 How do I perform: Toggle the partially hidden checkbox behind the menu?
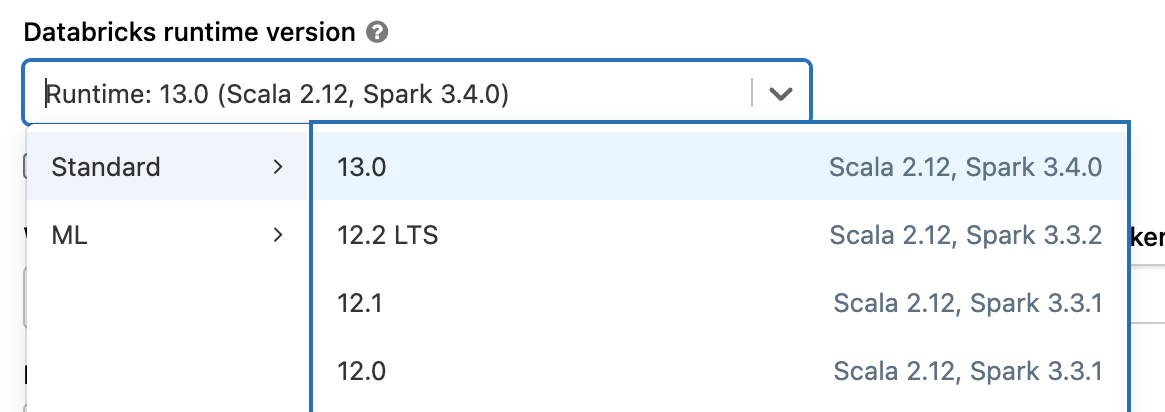pyautogui.click(x=25, y=167)
